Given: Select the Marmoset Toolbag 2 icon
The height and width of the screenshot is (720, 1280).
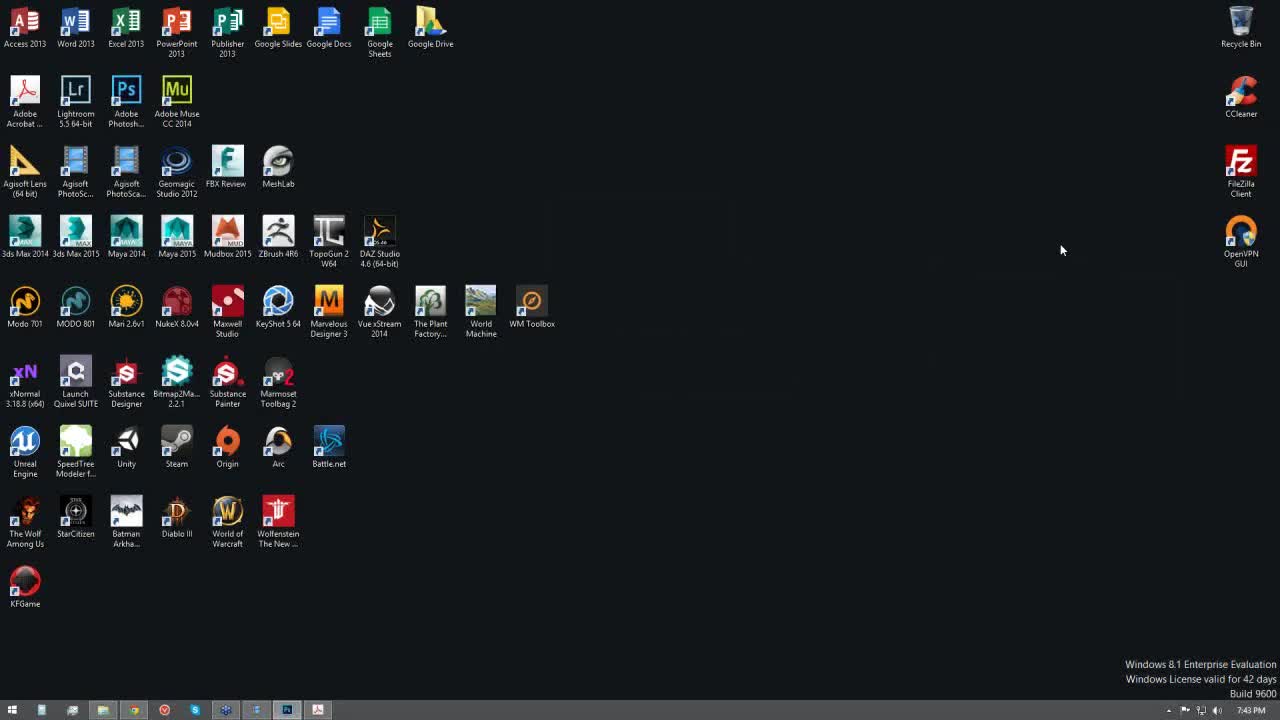Looking at the screenshot, I should 278,382.
